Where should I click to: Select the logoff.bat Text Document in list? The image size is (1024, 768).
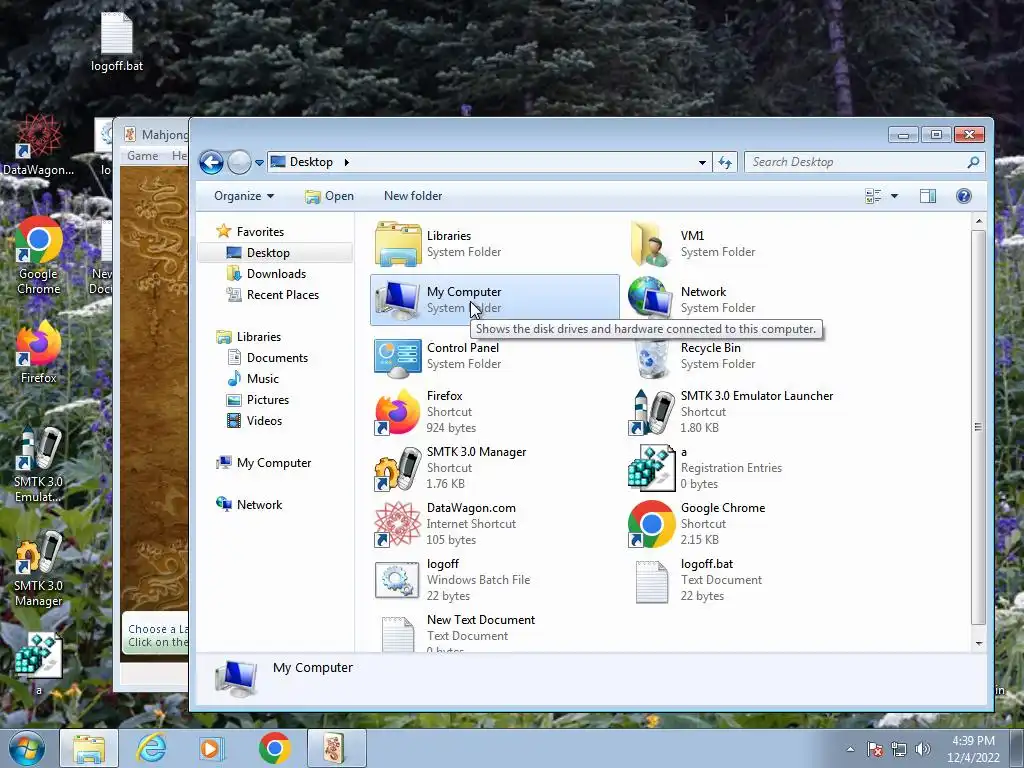[x=651, y=581]
